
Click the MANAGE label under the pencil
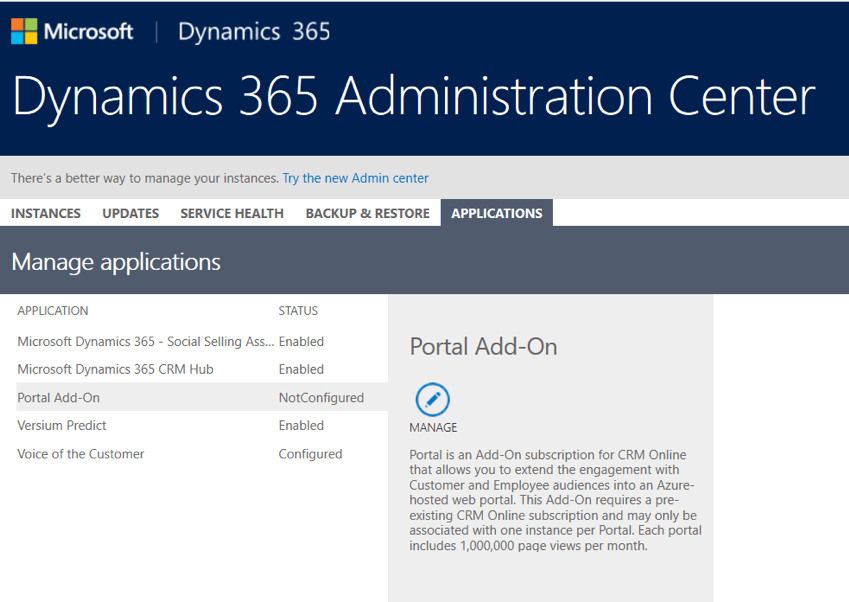tap(433, 428)
